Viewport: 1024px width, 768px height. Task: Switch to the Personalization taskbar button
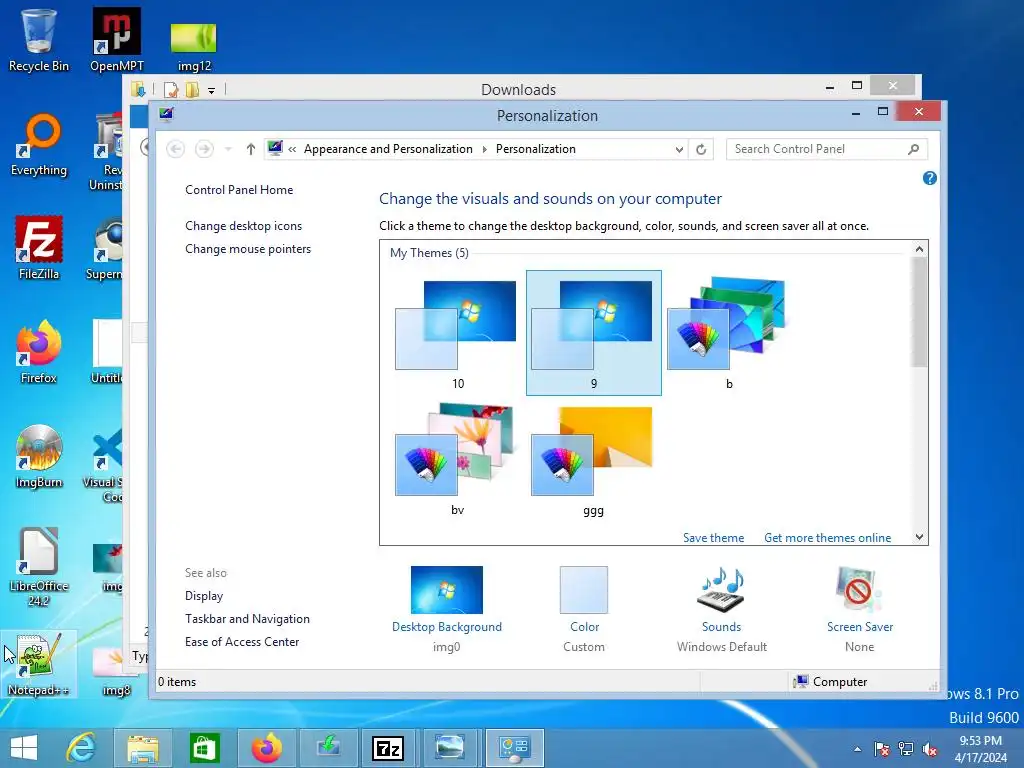(515, 748)
